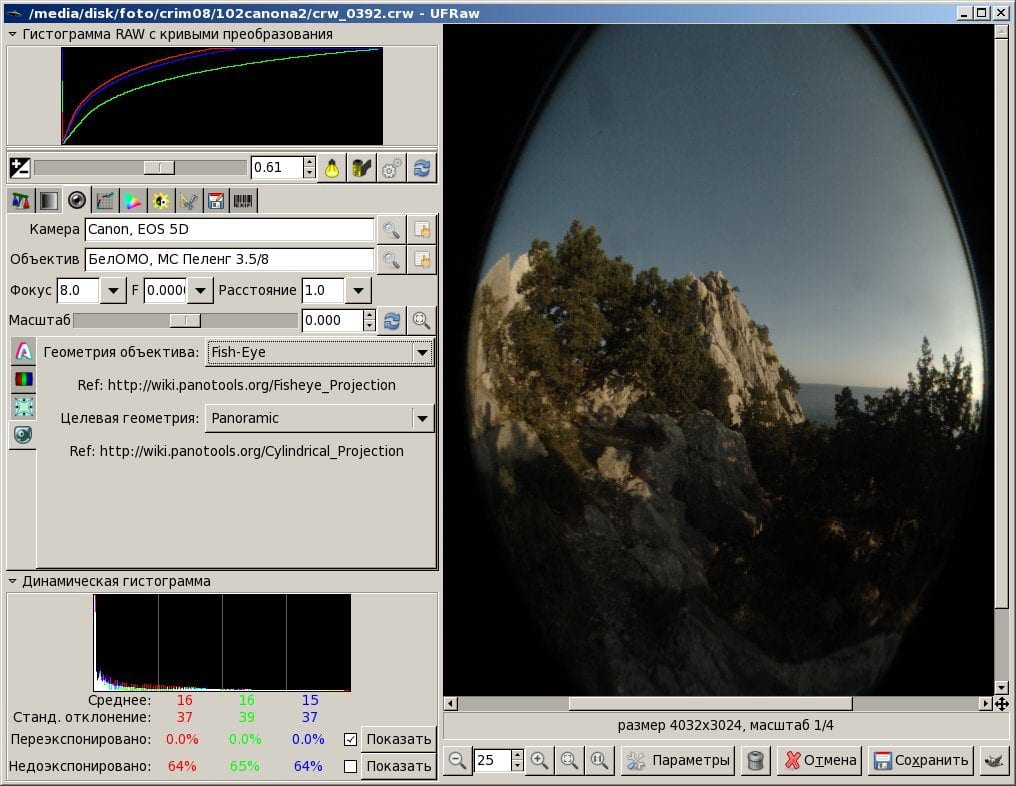Switch to the grayscale tab
Screen dimensions: 1016x786
(49, 201)
